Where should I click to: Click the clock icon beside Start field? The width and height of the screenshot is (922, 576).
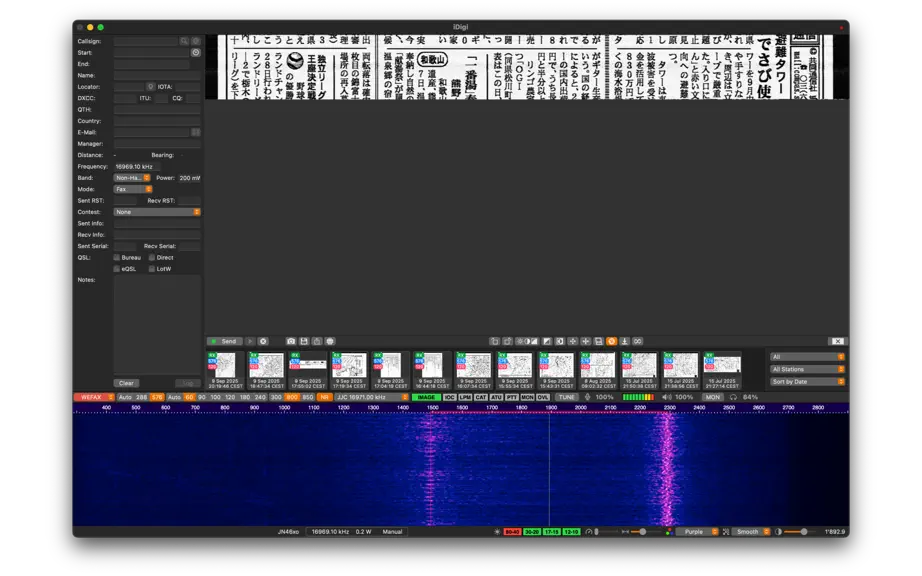tap(196, 52)
